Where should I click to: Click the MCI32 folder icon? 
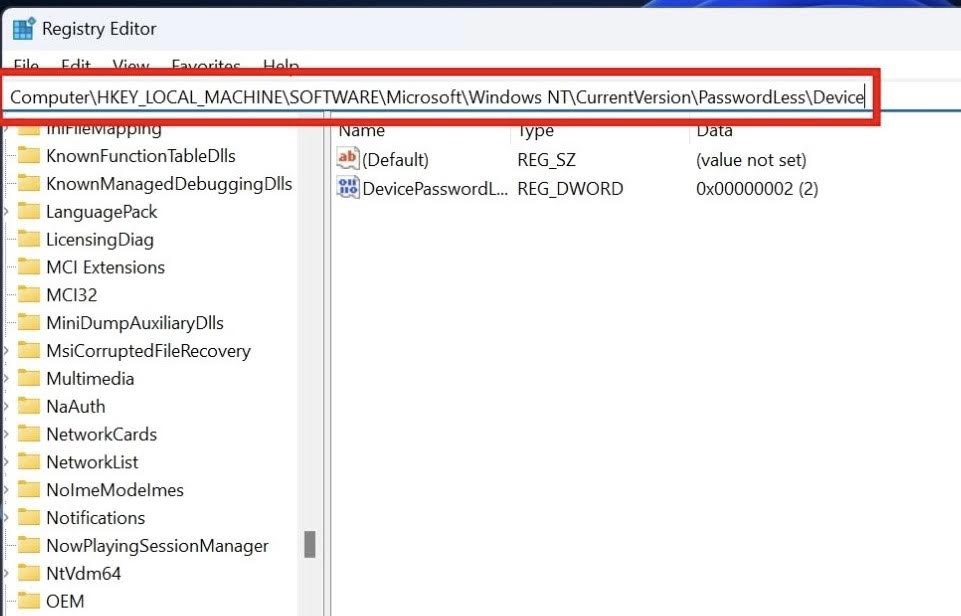click(x=30, y=295)
